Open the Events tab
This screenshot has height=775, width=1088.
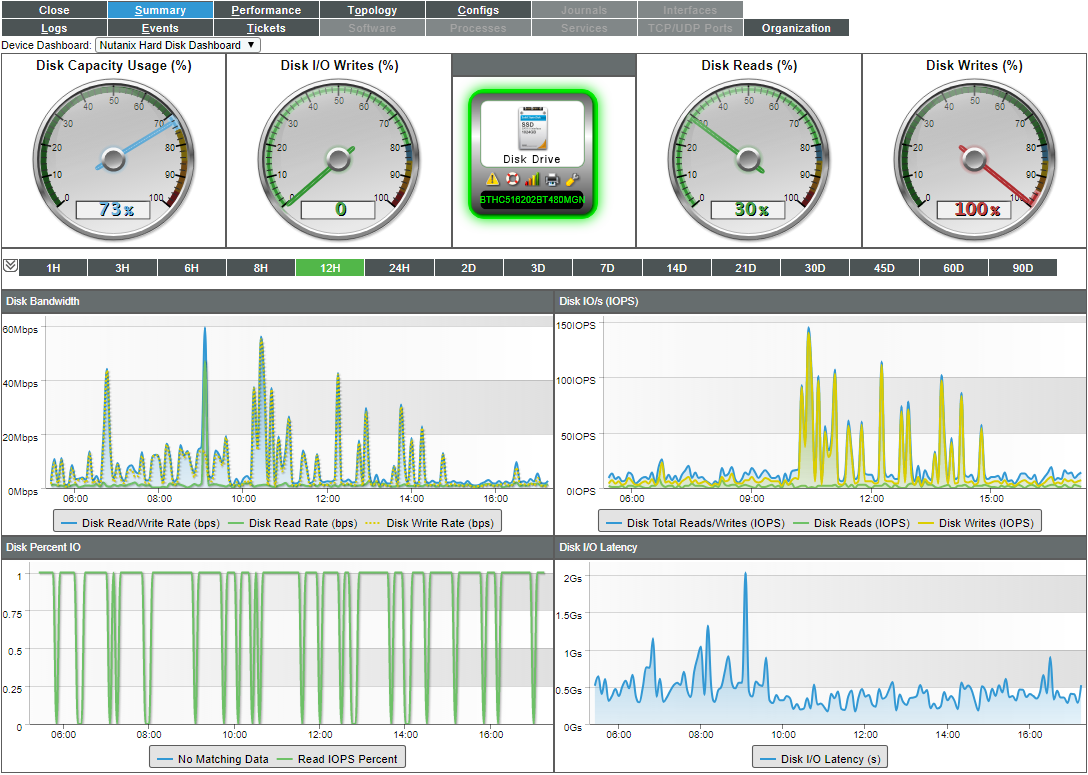[160, 28]
